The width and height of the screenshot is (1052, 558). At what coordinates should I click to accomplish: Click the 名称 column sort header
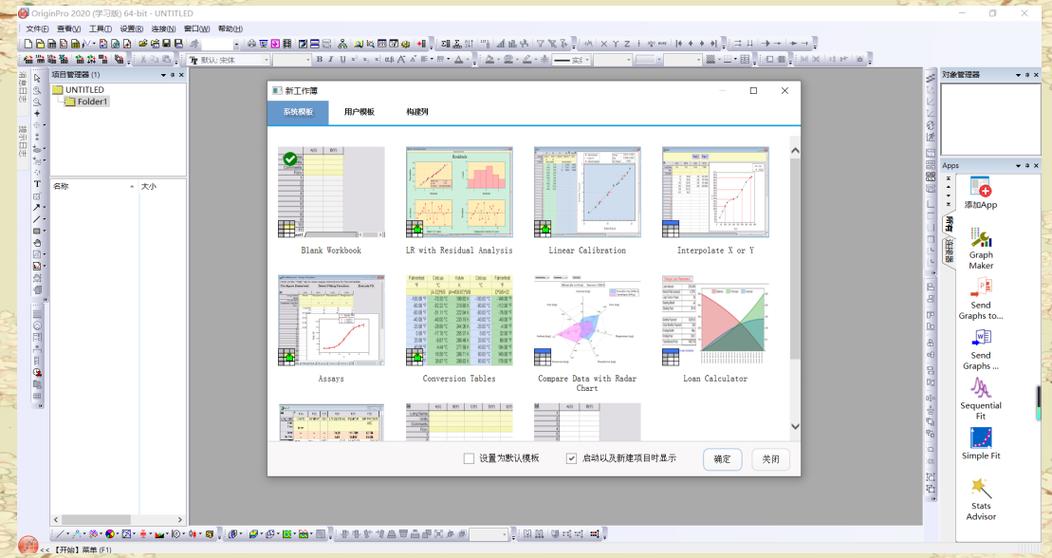pos(94,186)
